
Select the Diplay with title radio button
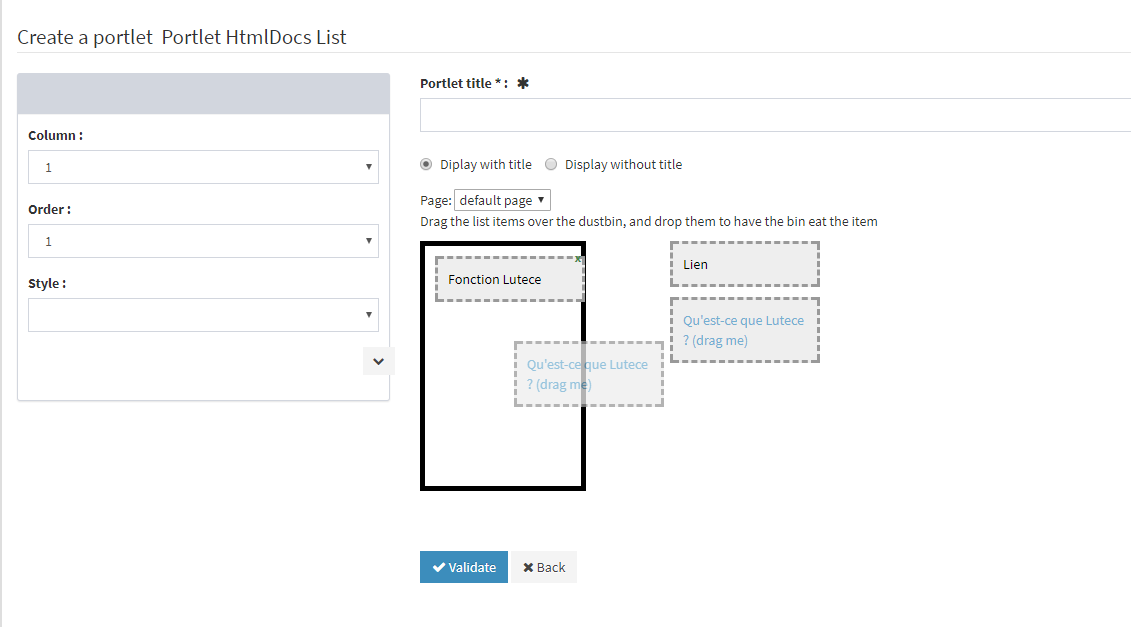click(427, 164)
